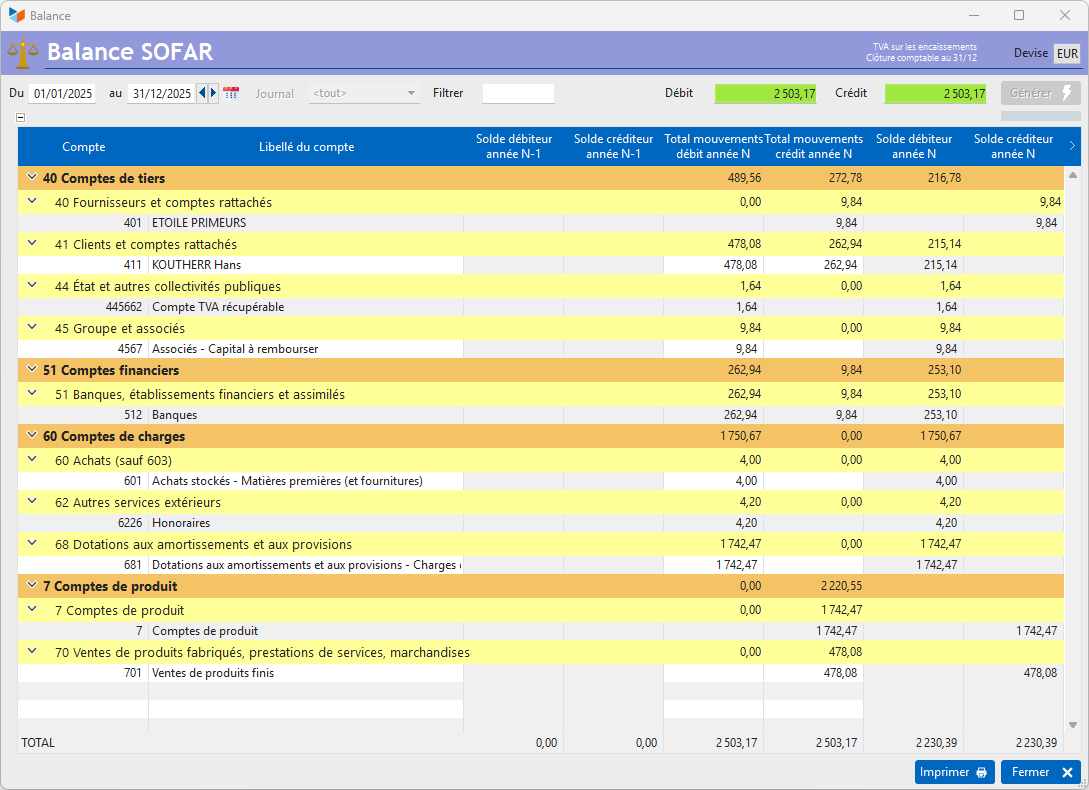Collapse 41 Clients et comptes rattachés
Image resolution: width=1089 pixels, height=790 pixels.
coord(32,243)
